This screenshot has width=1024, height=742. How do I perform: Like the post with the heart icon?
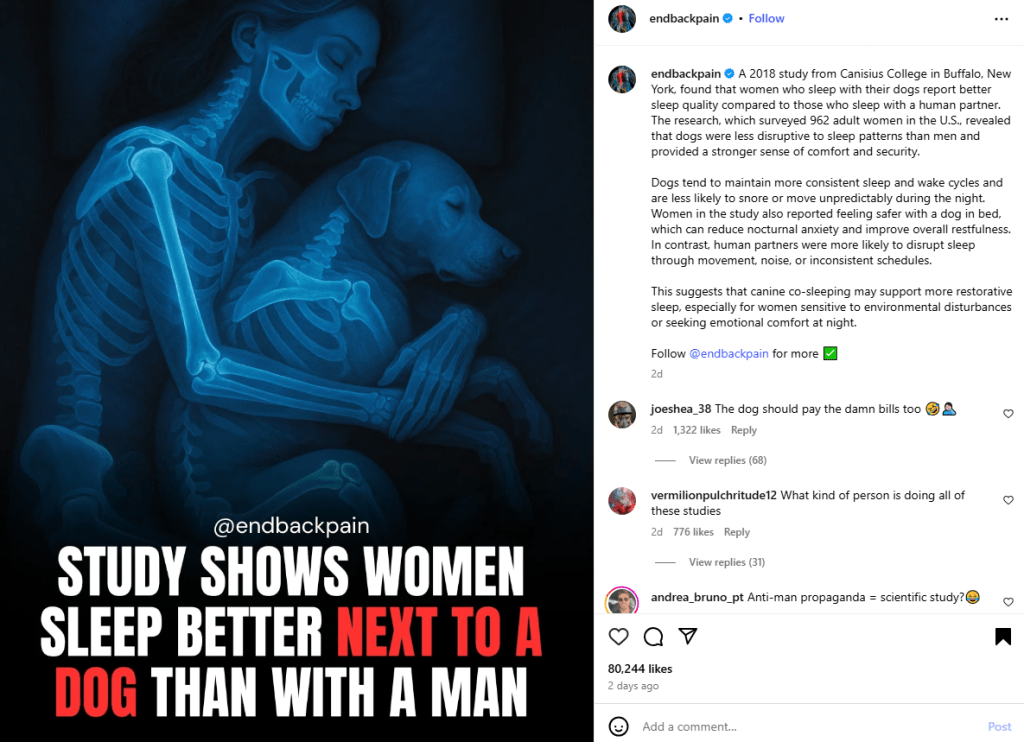point(618,637)
